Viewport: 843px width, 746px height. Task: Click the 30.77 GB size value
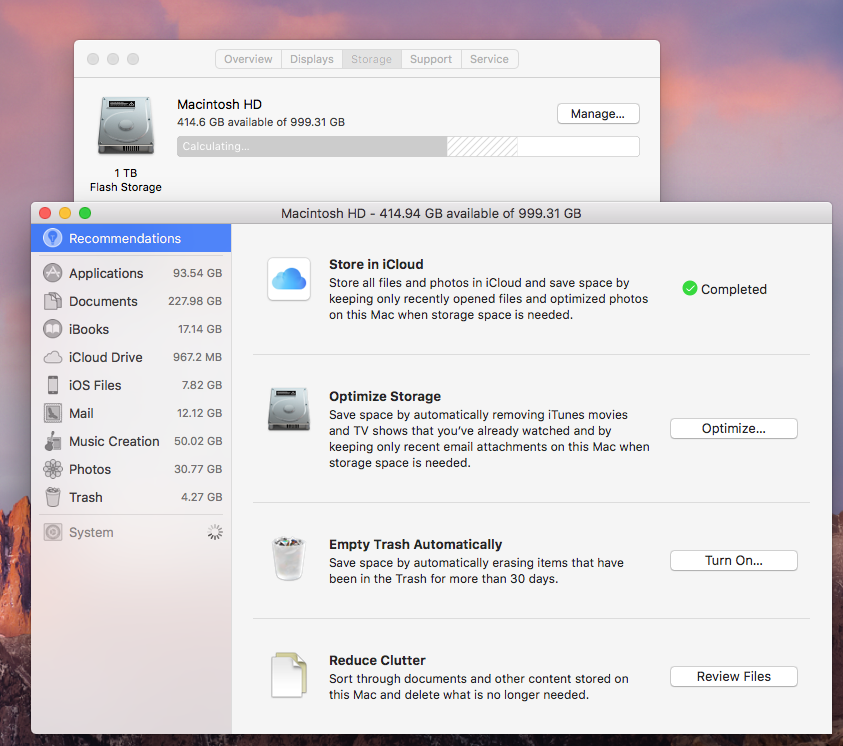(x=198, y=469)
